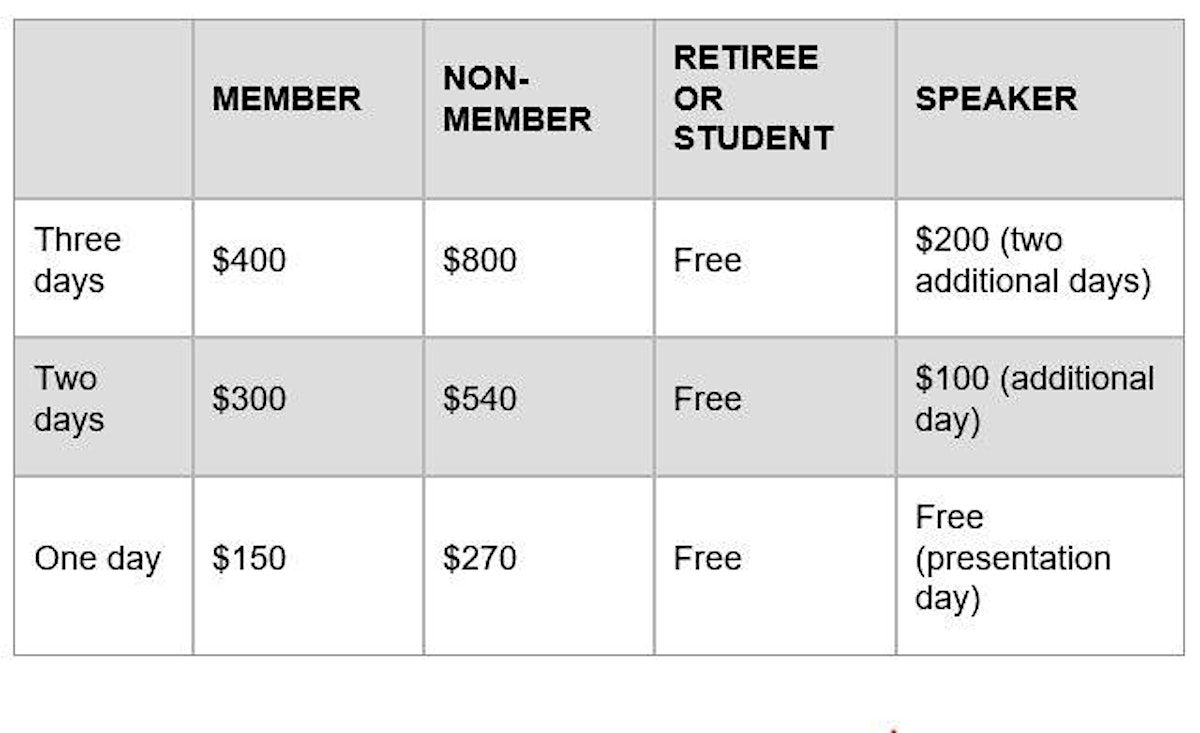
Task: Click the $270 non-member price cell
Action: [x=480, y=558]
